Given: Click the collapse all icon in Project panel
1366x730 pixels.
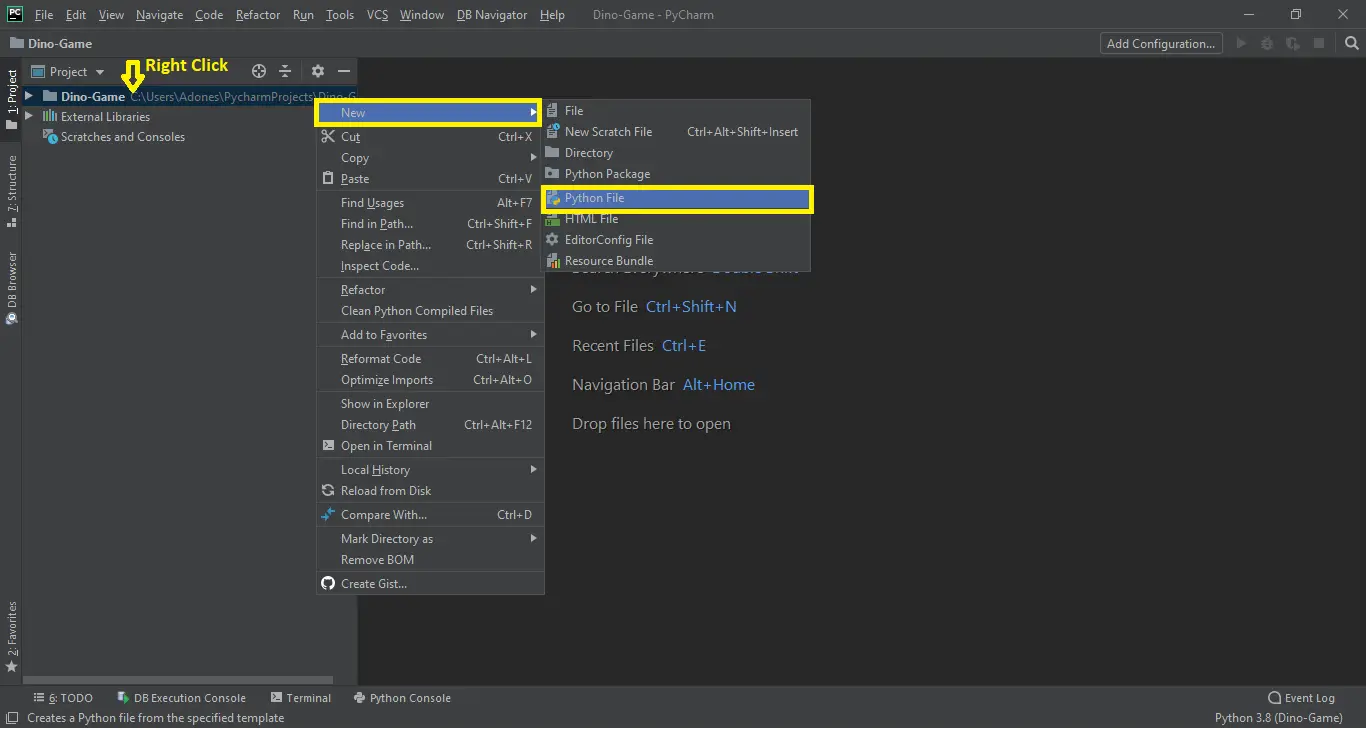Looking at the screenshot, I should 285,71.
